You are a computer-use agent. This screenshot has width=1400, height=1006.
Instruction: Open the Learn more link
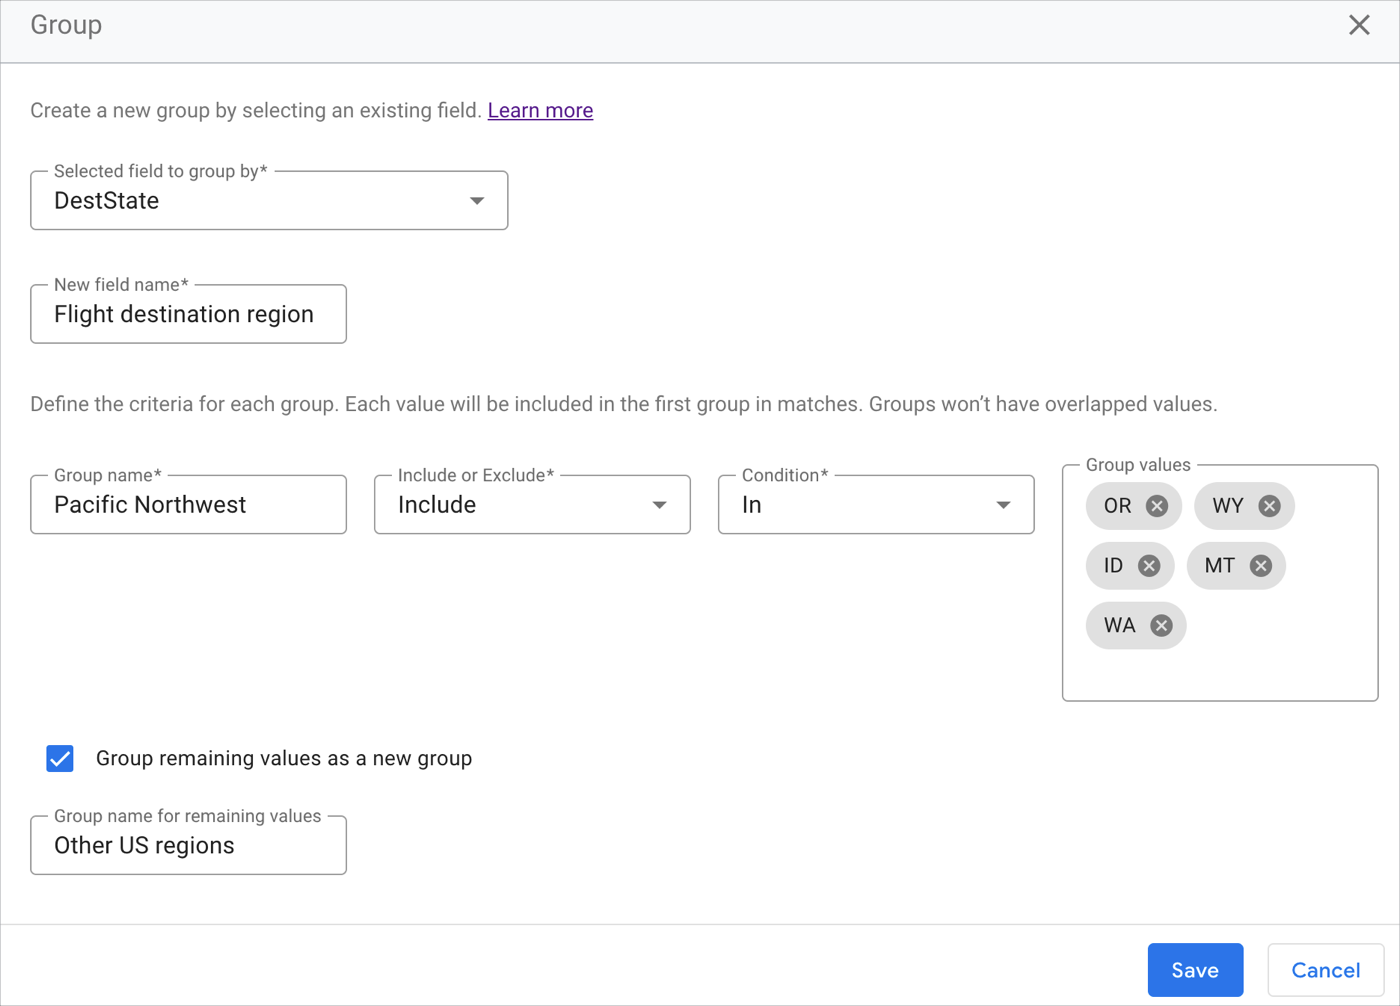(540, 110)
